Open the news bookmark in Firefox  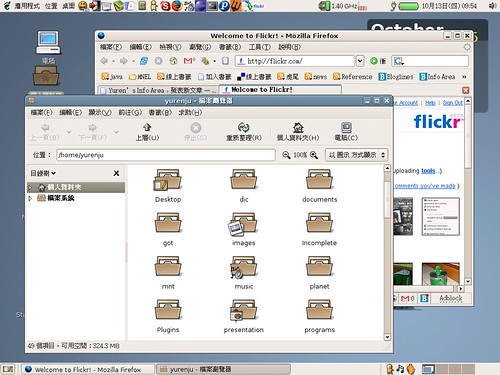pos(315,77)
